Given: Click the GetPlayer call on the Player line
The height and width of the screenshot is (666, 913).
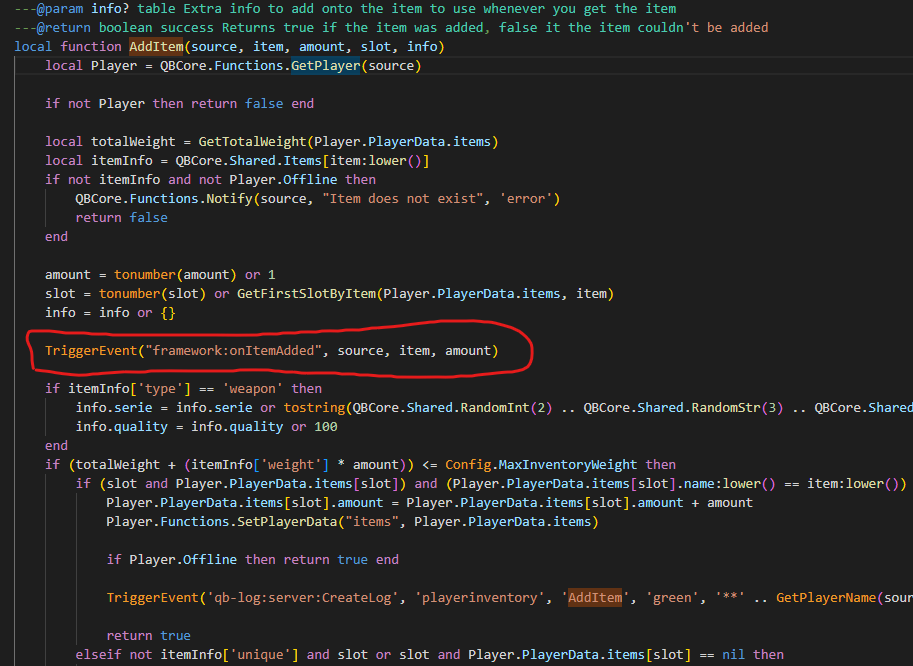Looking at the screenshot, I should pos(324,66).
